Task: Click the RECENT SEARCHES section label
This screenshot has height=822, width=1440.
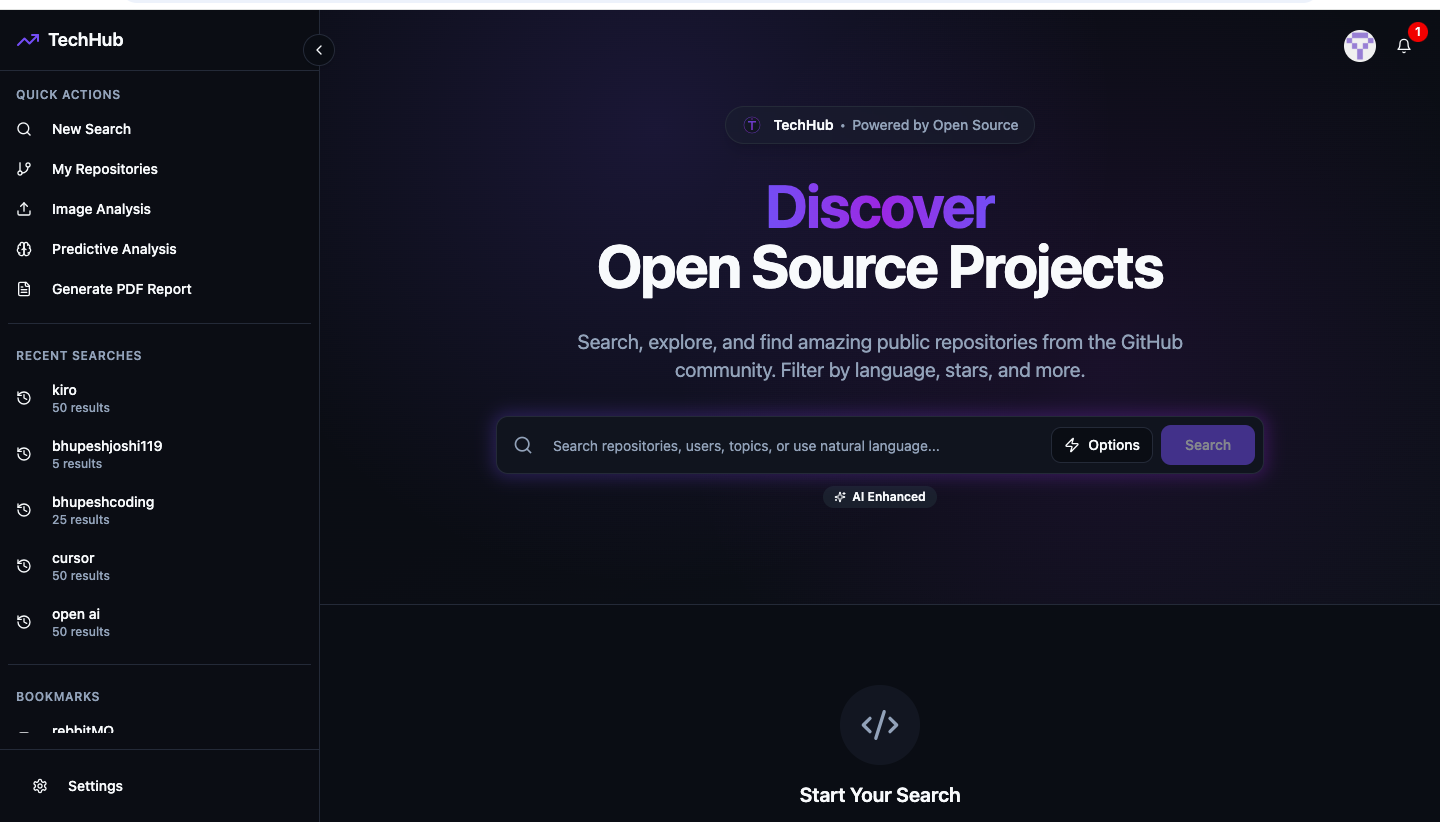Action: (x=79, y=356)
